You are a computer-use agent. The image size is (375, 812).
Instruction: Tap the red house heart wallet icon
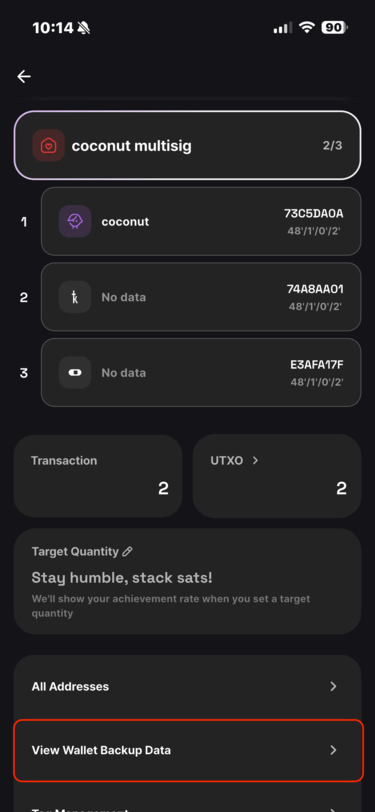click(x=49, y=146)
